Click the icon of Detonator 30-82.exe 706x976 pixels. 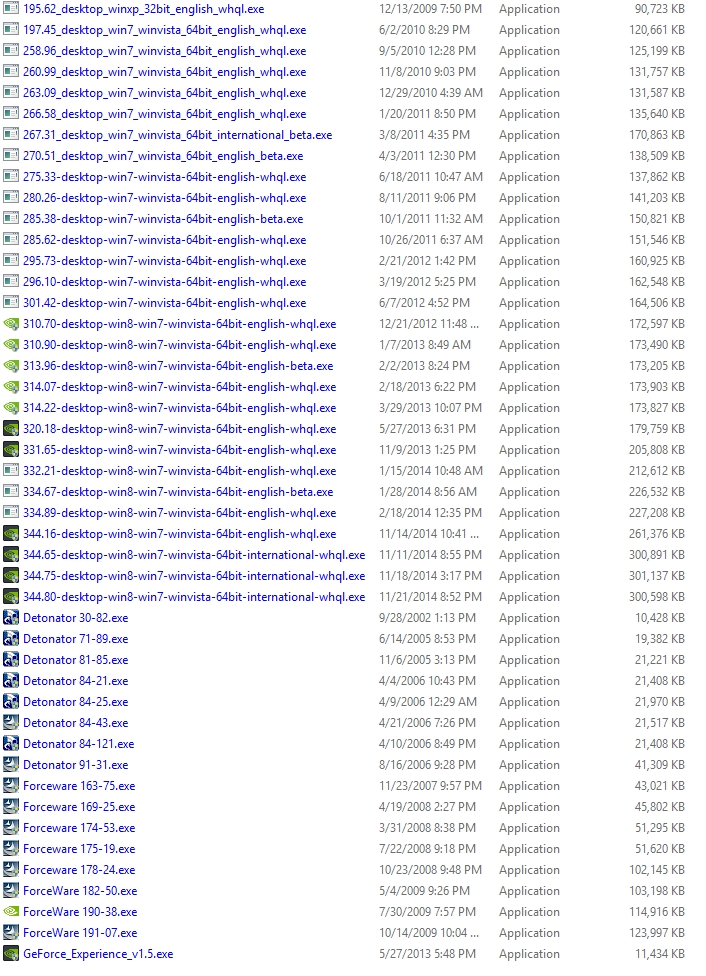click(x=11, y=617)
